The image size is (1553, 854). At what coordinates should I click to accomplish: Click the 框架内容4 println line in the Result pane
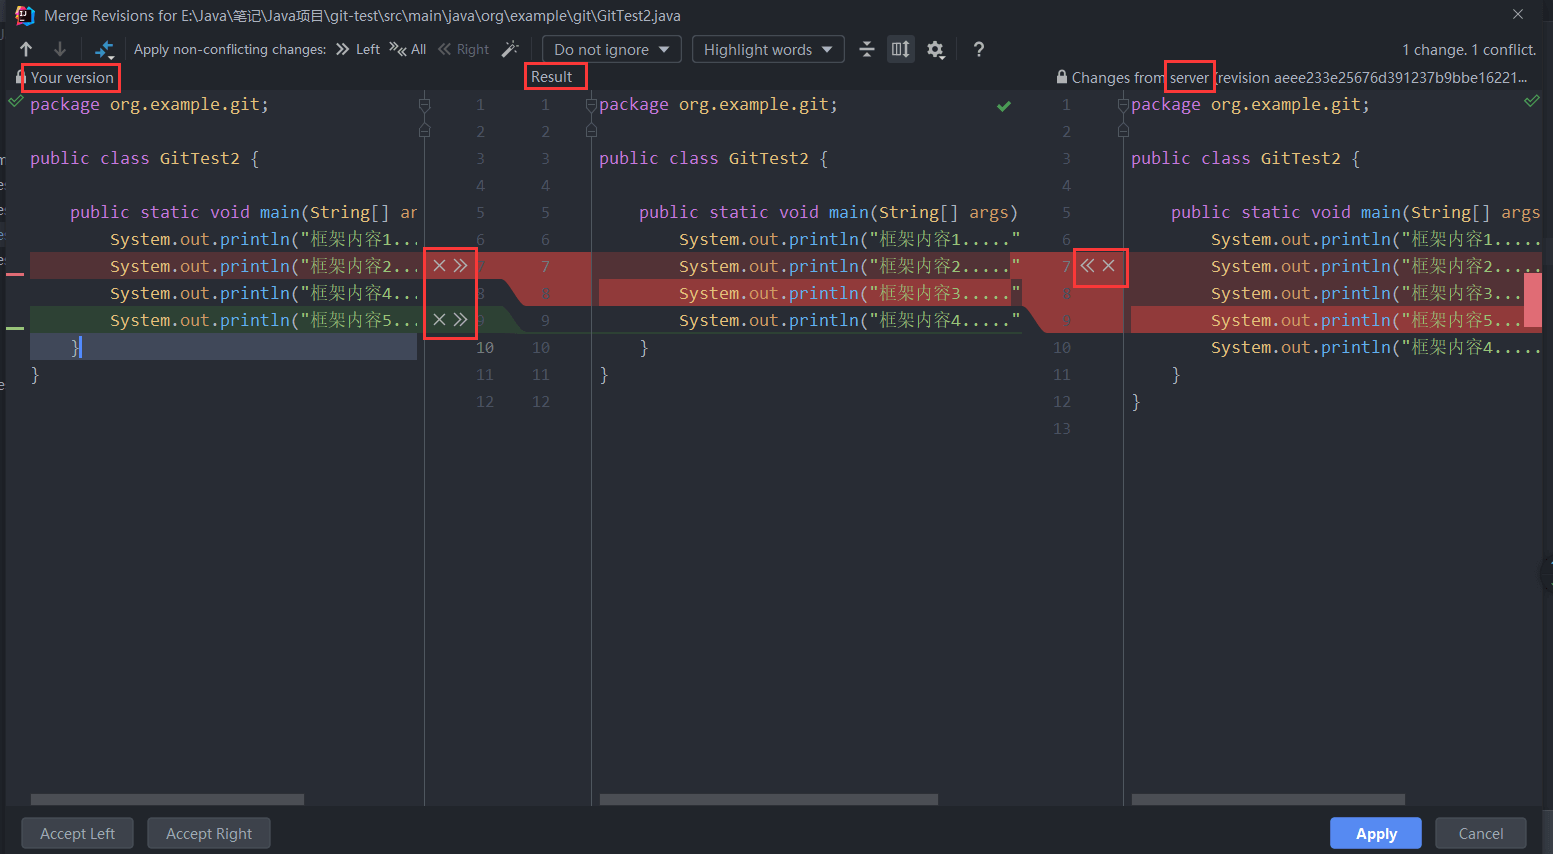(x=849, y=320)
